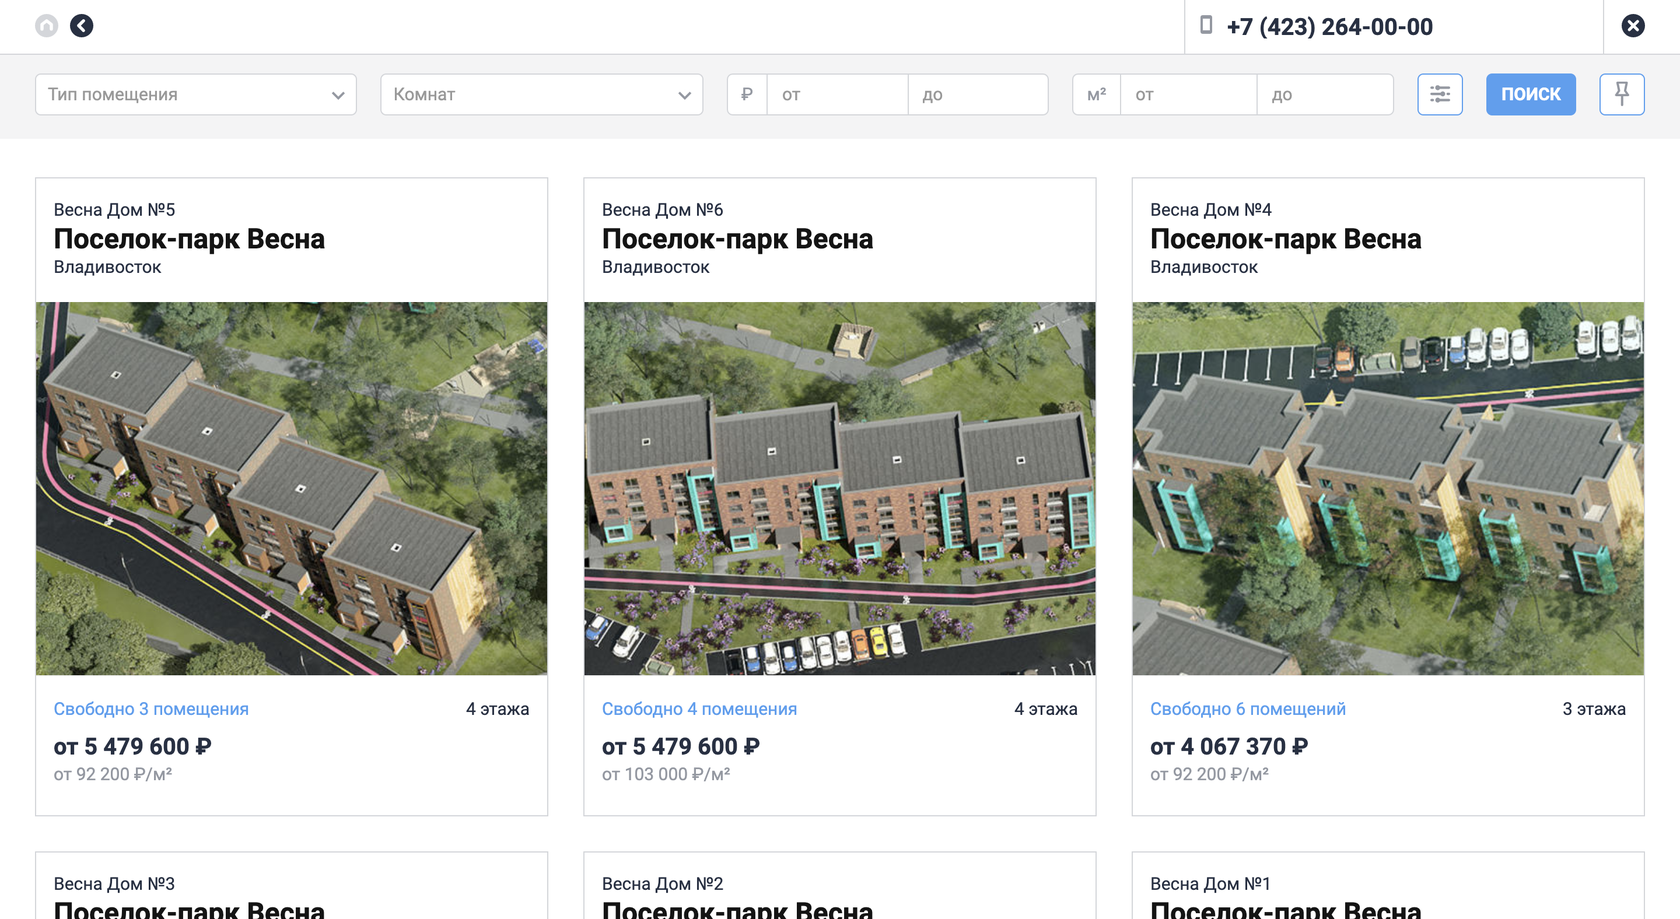
Task: Close the catalog with the X icon
Action: point(1633,26)
